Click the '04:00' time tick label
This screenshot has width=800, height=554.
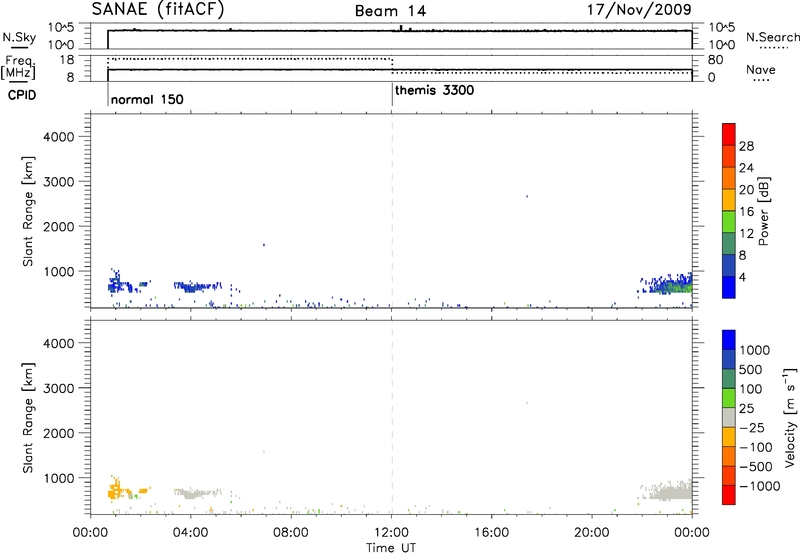pyautogui.click(x=191, y=533)
